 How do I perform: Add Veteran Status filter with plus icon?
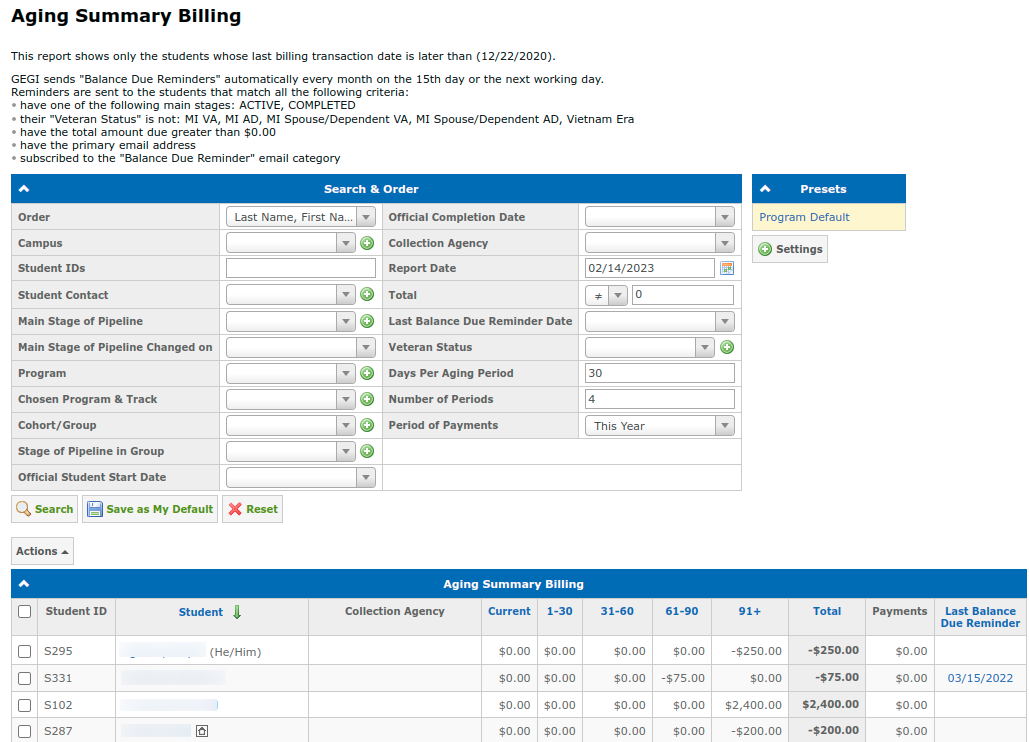click(727, 347)
